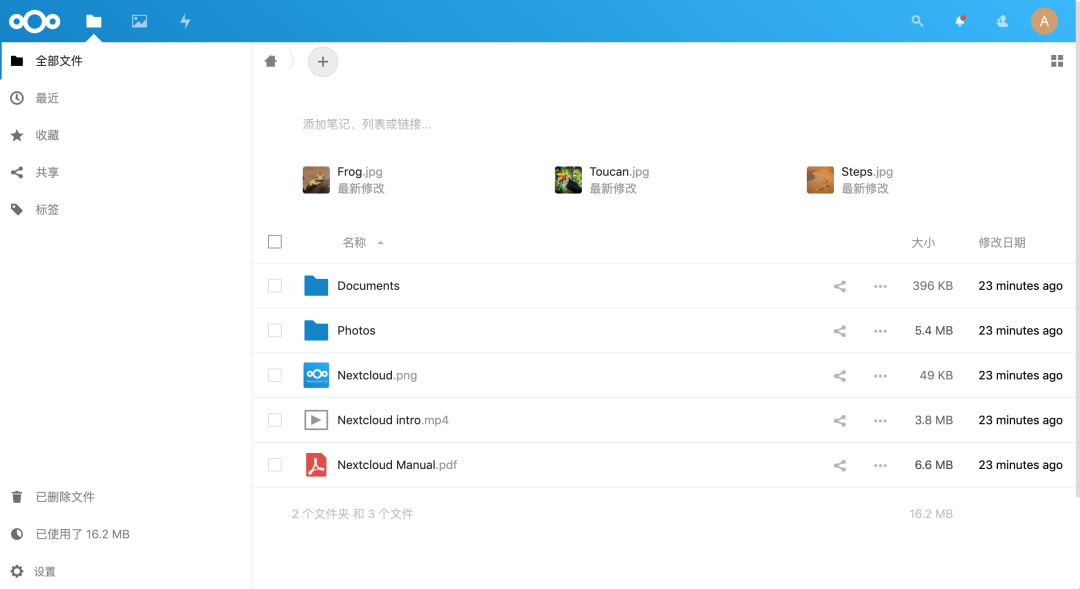Open Documents folder name

(x=368, y=286)
